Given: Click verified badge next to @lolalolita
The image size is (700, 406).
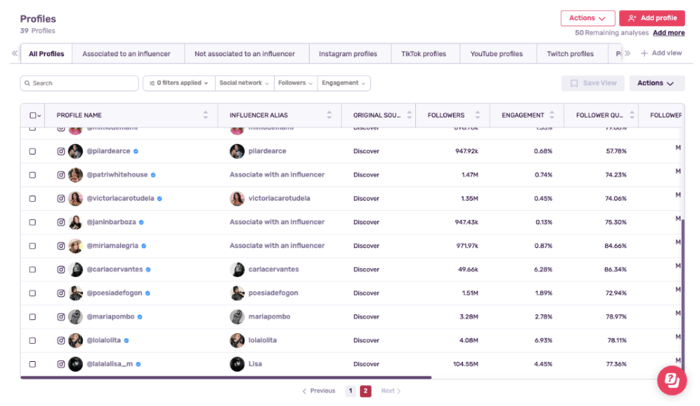Looking at the screenshot, I should click(127, 340).
